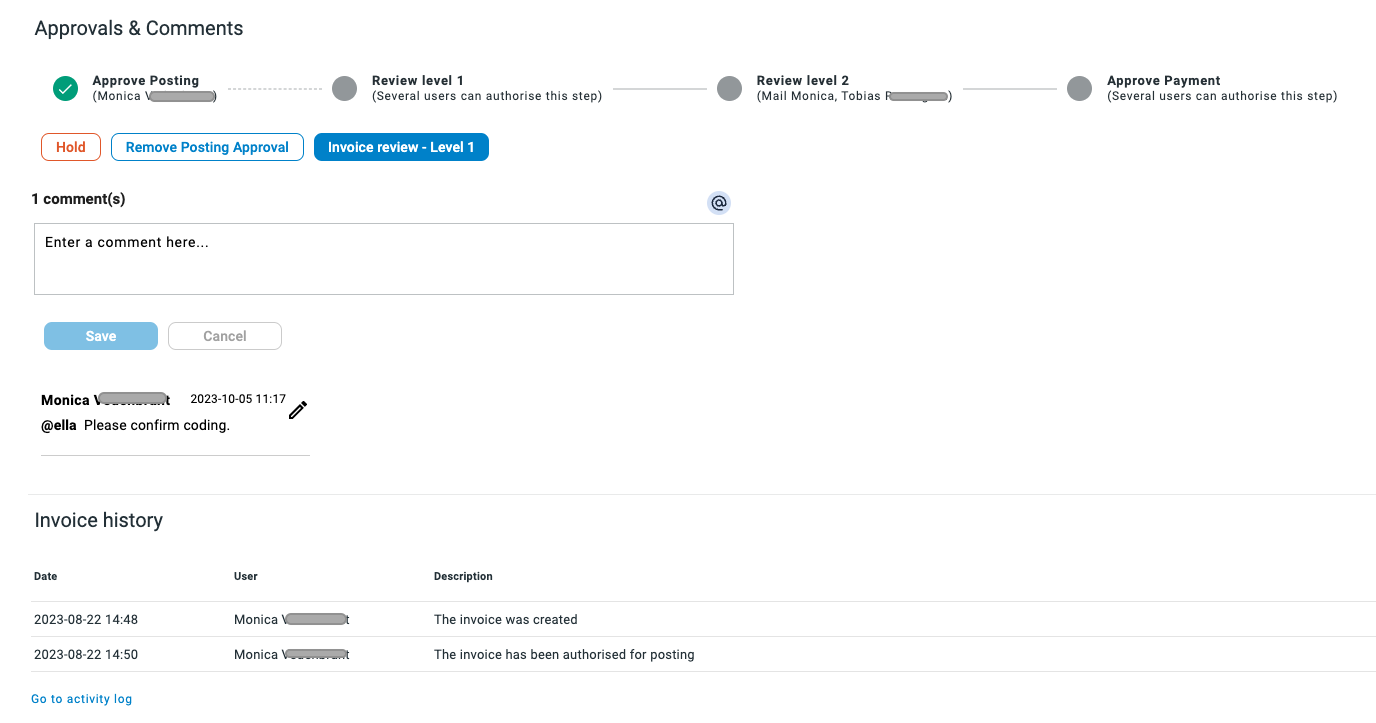Screen dimensions: 1376x723
Task: Click the Please confirm coding comment text
Action: [157, 425]
